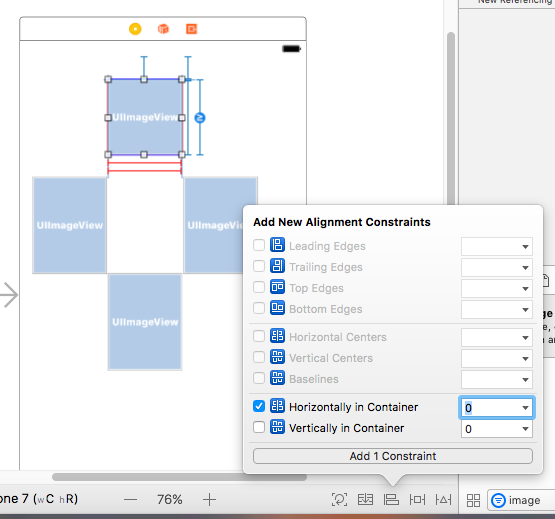Click the top-right resize handle of selected view

click(x=182, y=79)
